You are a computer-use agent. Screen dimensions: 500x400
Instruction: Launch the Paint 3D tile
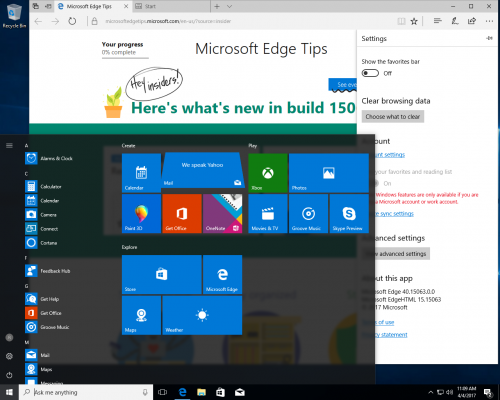[x=141, y=213]
